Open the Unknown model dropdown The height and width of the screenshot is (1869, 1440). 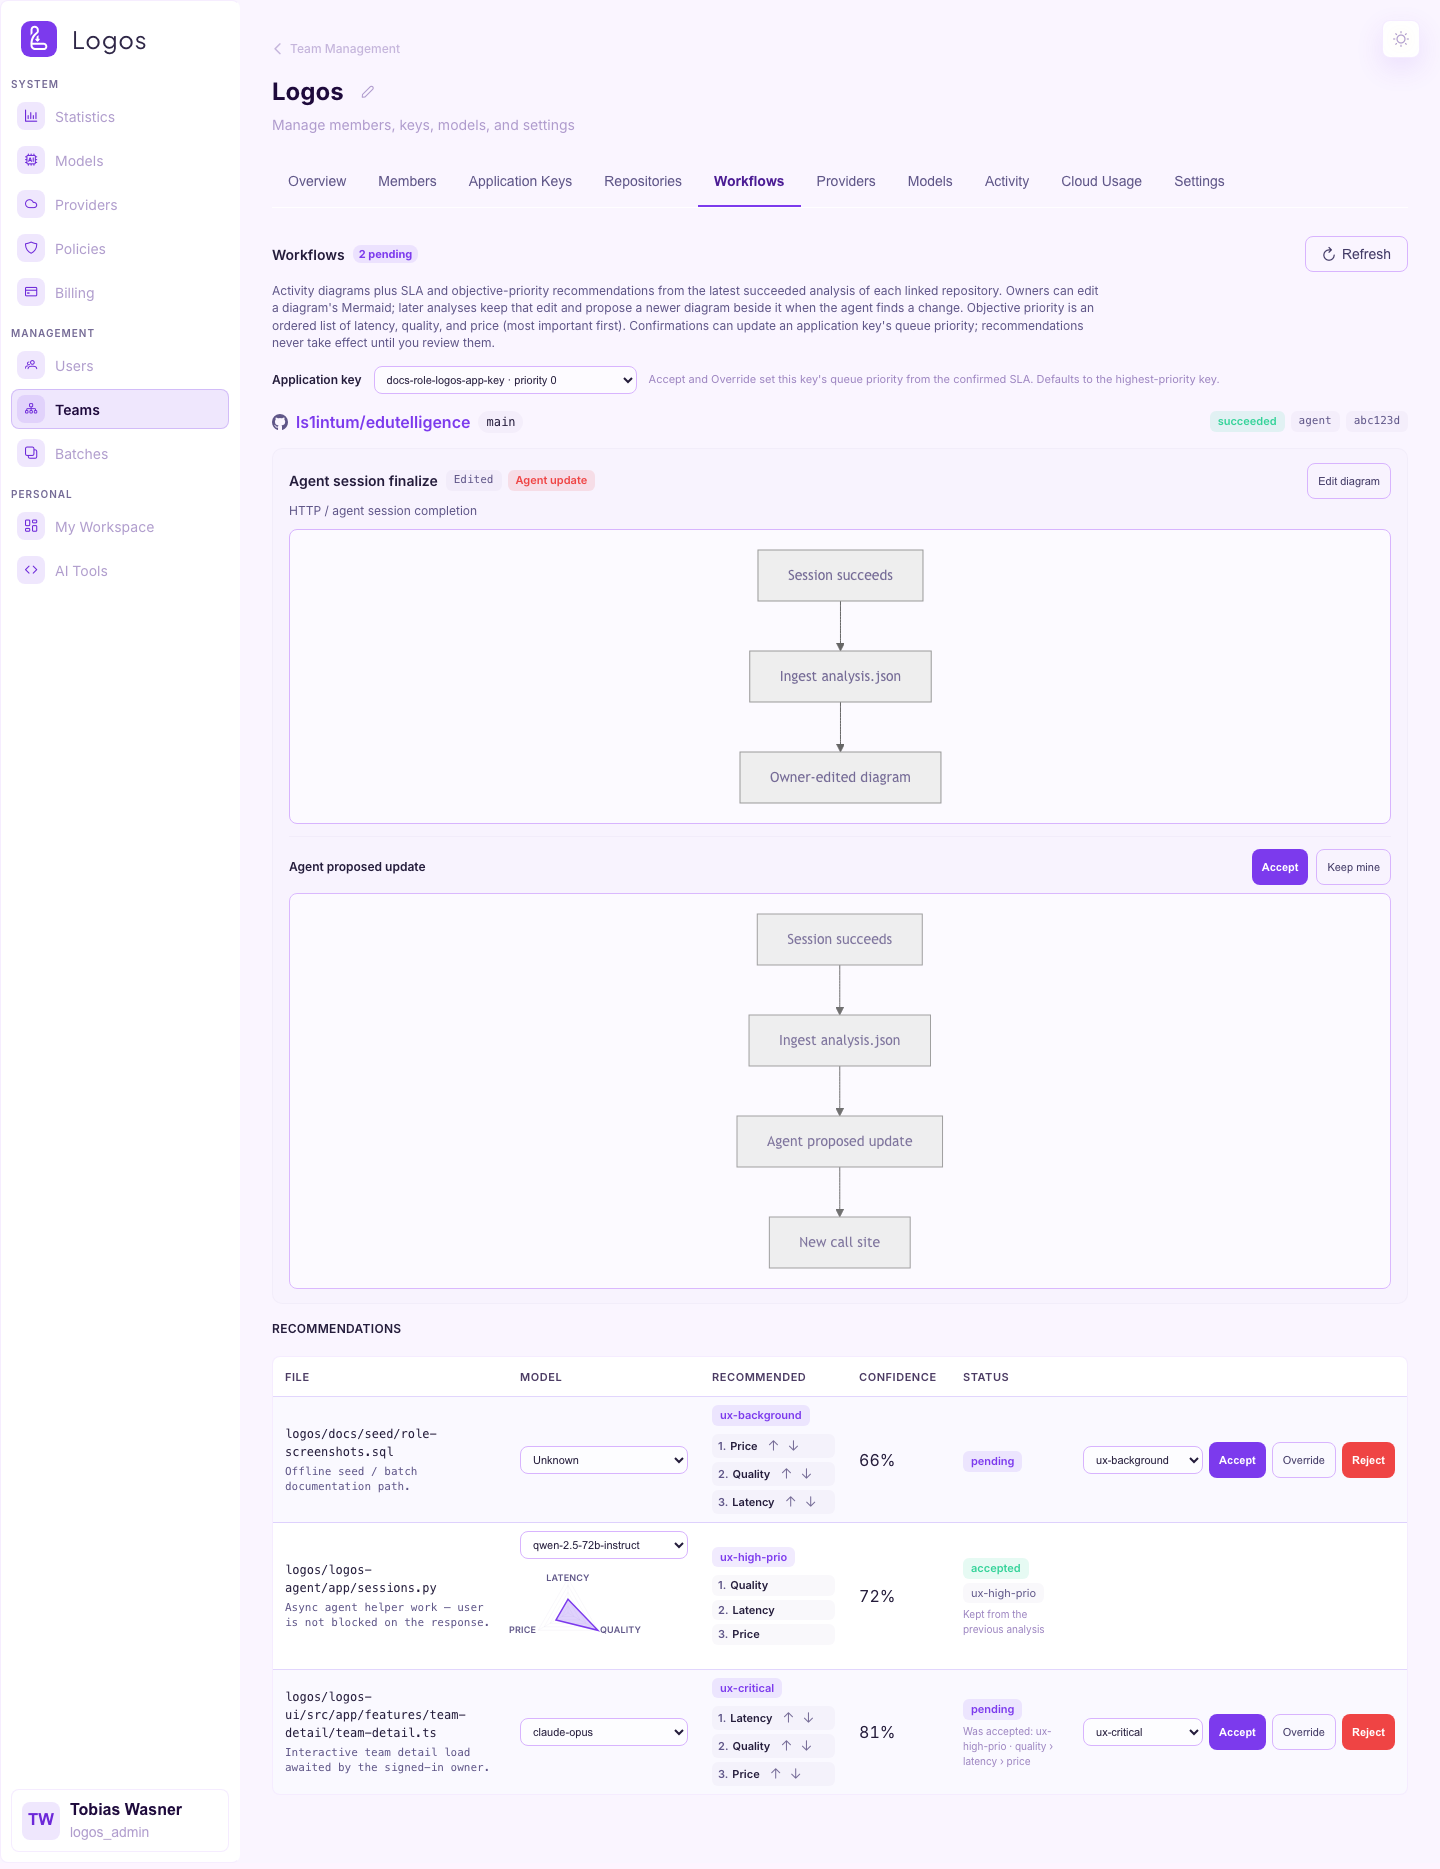tap(604, 1460)
